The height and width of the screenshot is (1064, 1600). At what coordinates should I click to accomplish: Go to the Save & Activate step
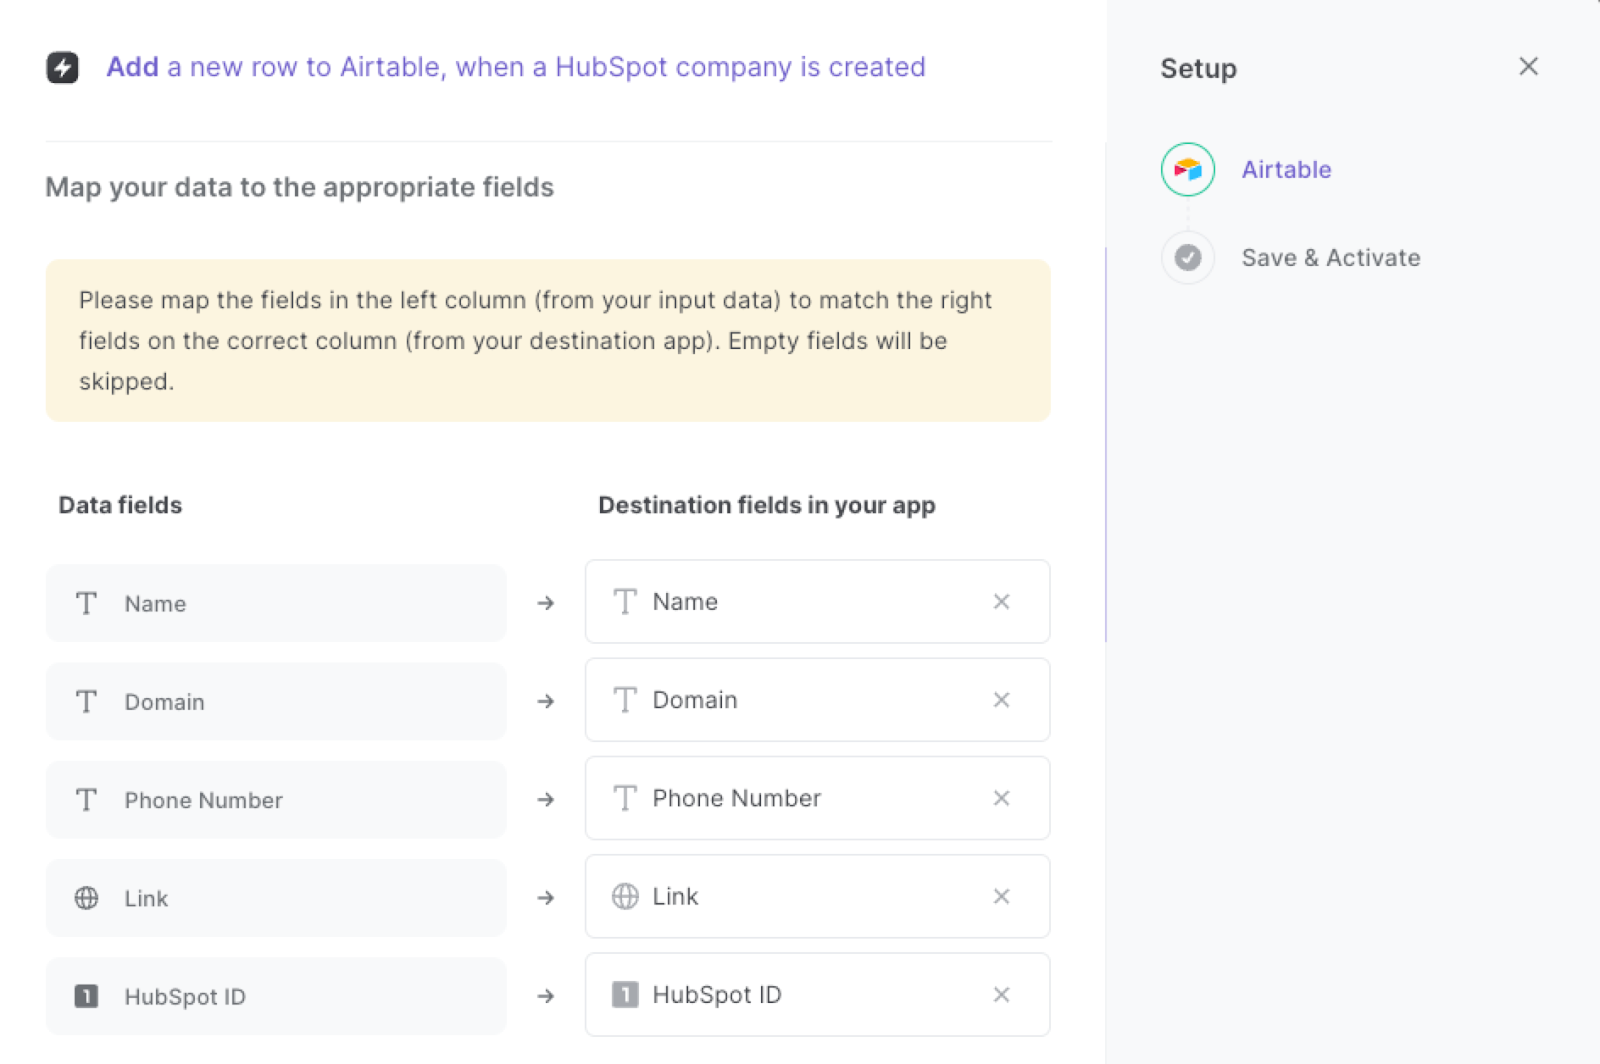pos(1331,258)
